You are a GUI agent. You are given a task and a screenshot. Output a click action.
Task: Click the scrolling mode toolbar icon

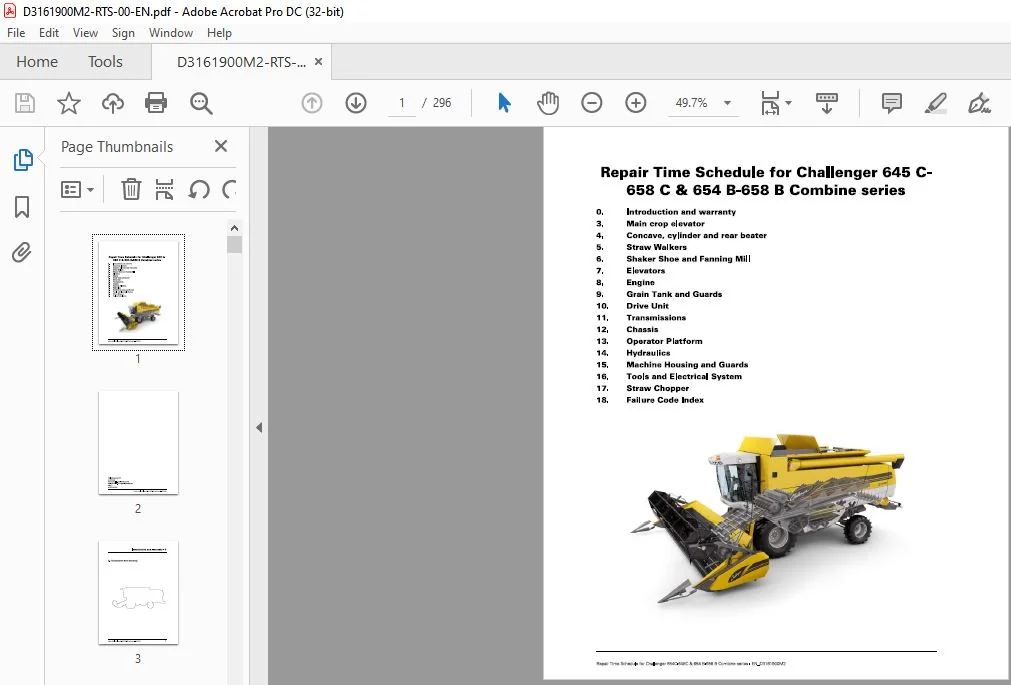827,103
